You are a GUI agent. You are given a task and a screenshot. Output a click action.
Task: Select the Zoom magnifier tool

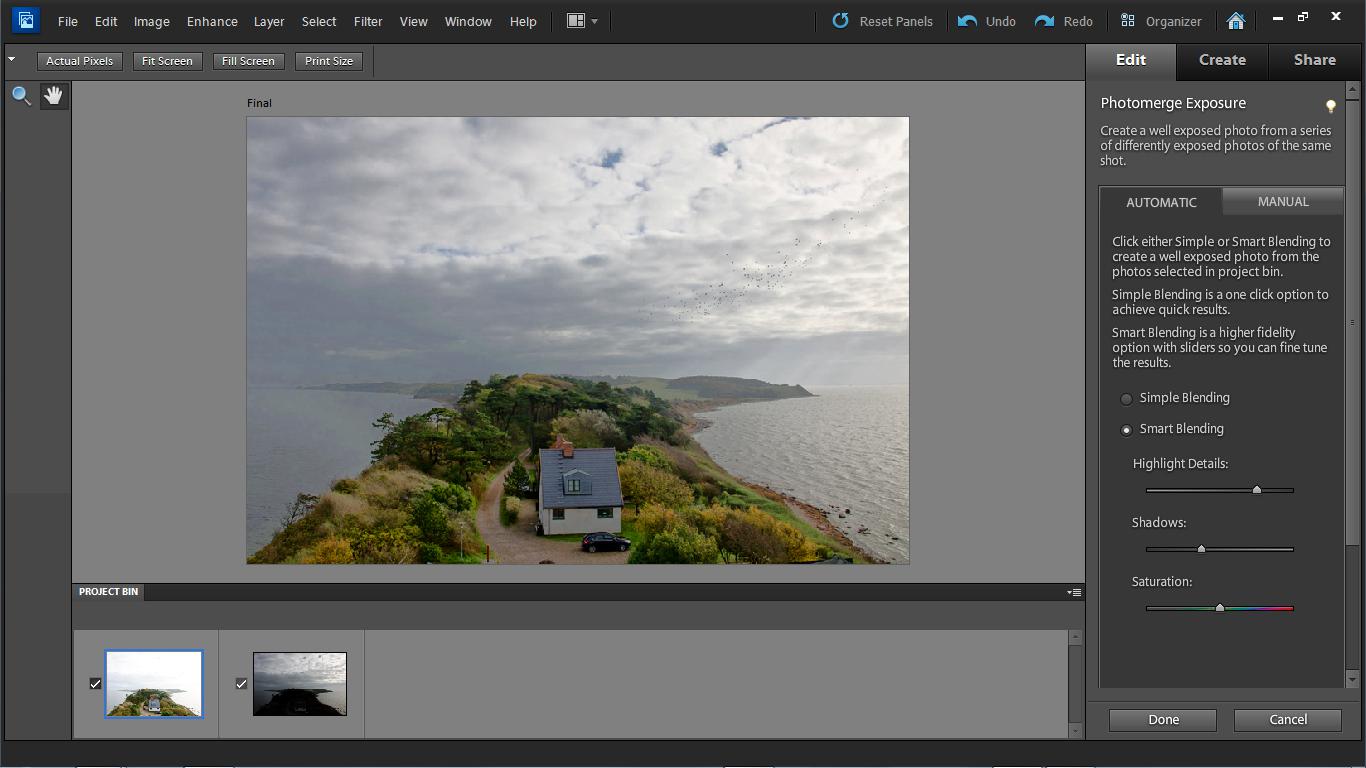[x=21, y=96]
